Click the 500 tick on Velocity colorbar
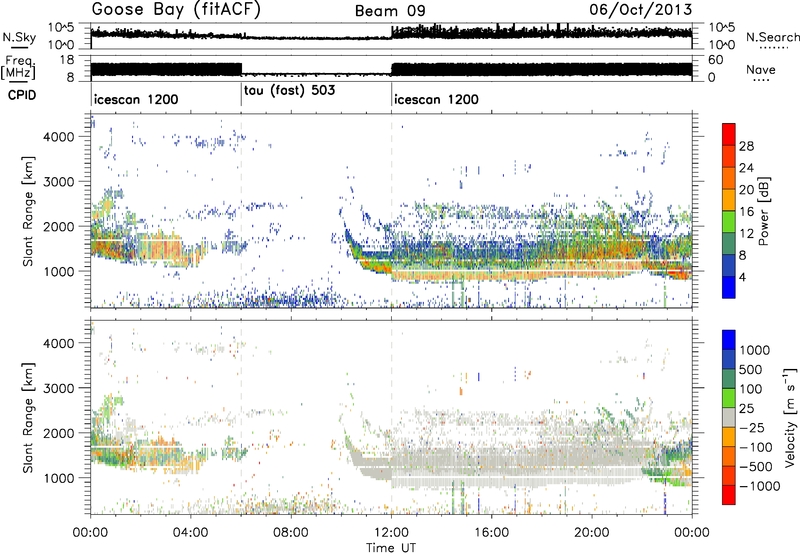Viewport: 800px width, 554px height. click(x=751, y=369)
